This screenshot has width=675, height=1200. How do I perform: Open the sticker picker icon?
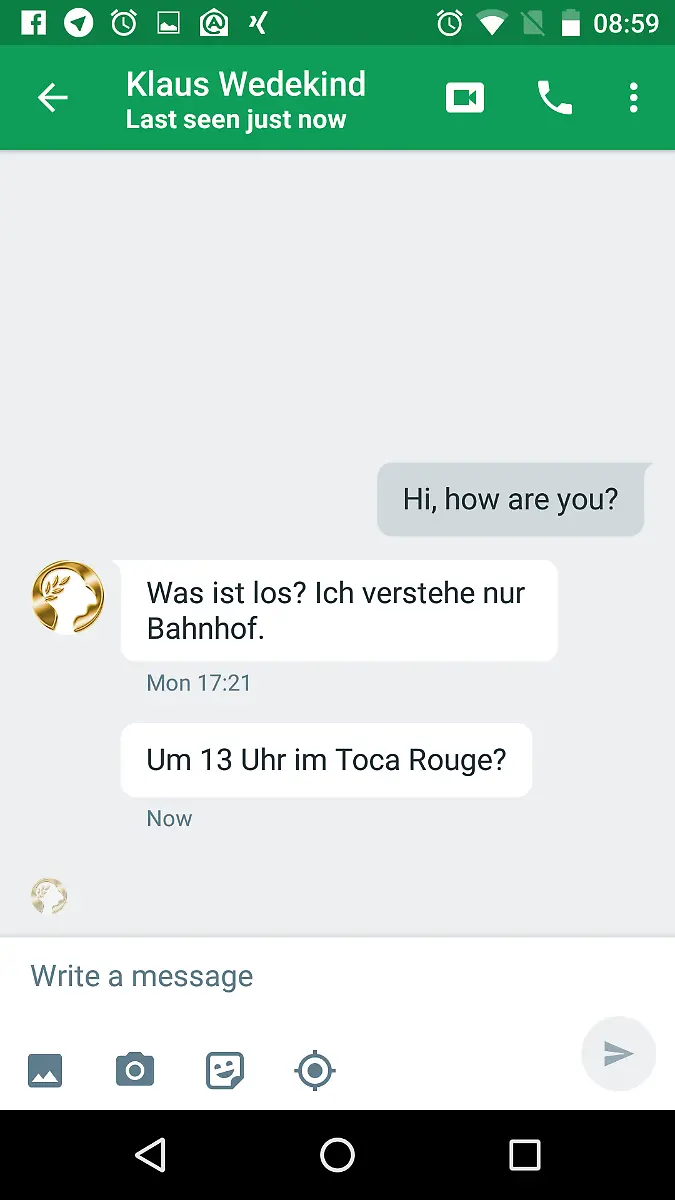click(x=225, y=1071)
